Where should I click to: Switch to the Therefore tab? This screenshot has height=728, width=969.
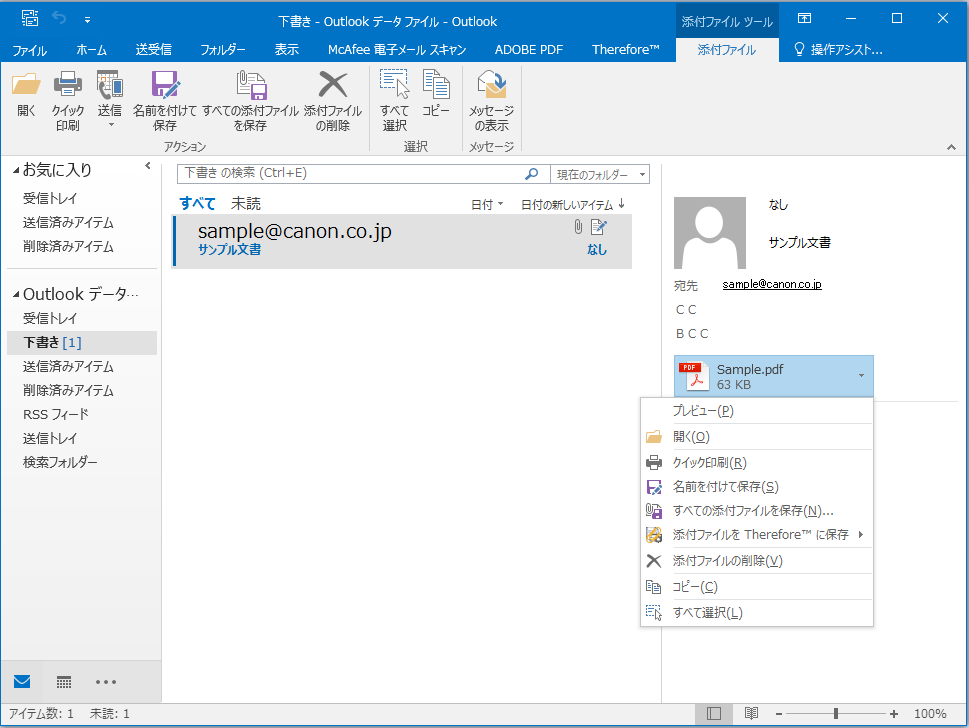[x=625, y=50]
